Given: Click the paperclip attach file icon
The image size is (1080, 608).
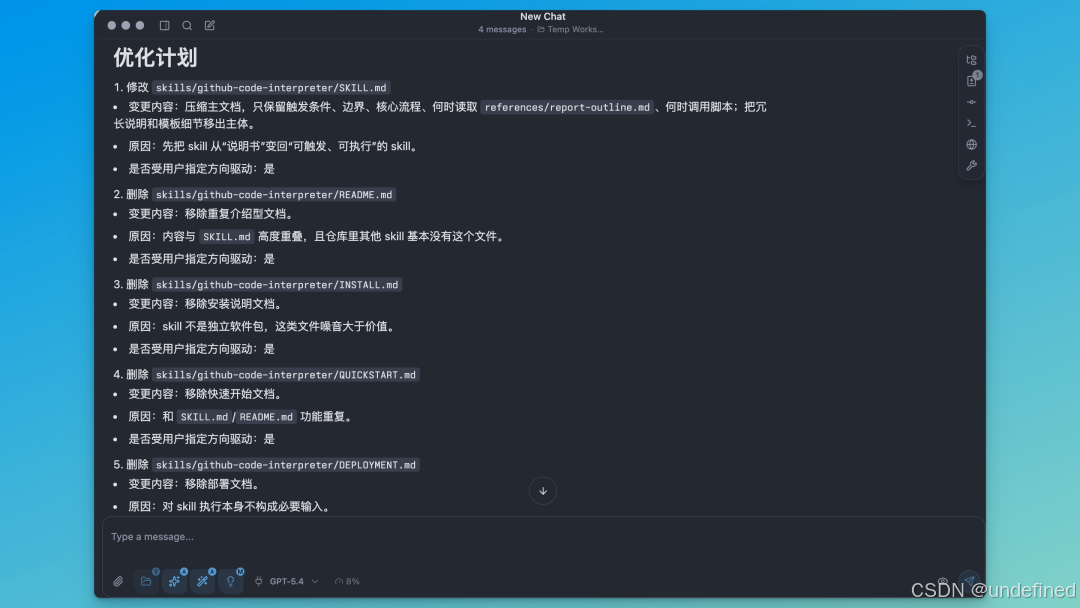Looking at the screenshot, I should [x=118, y=581].
